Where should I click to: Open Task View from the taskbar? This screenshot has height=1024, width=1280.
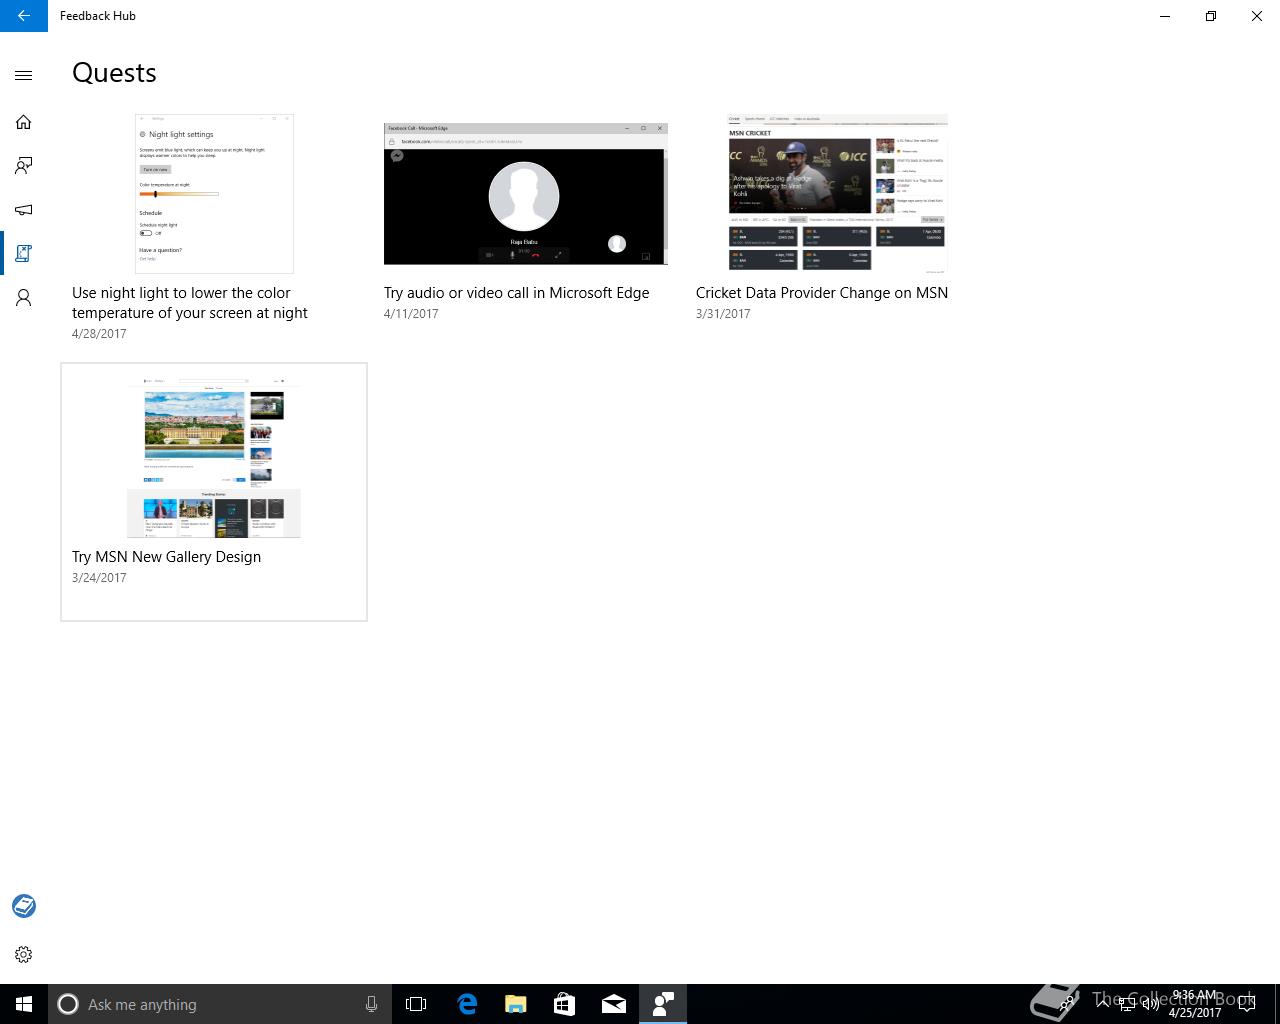pyautogui.click(x=416, y=1004)
